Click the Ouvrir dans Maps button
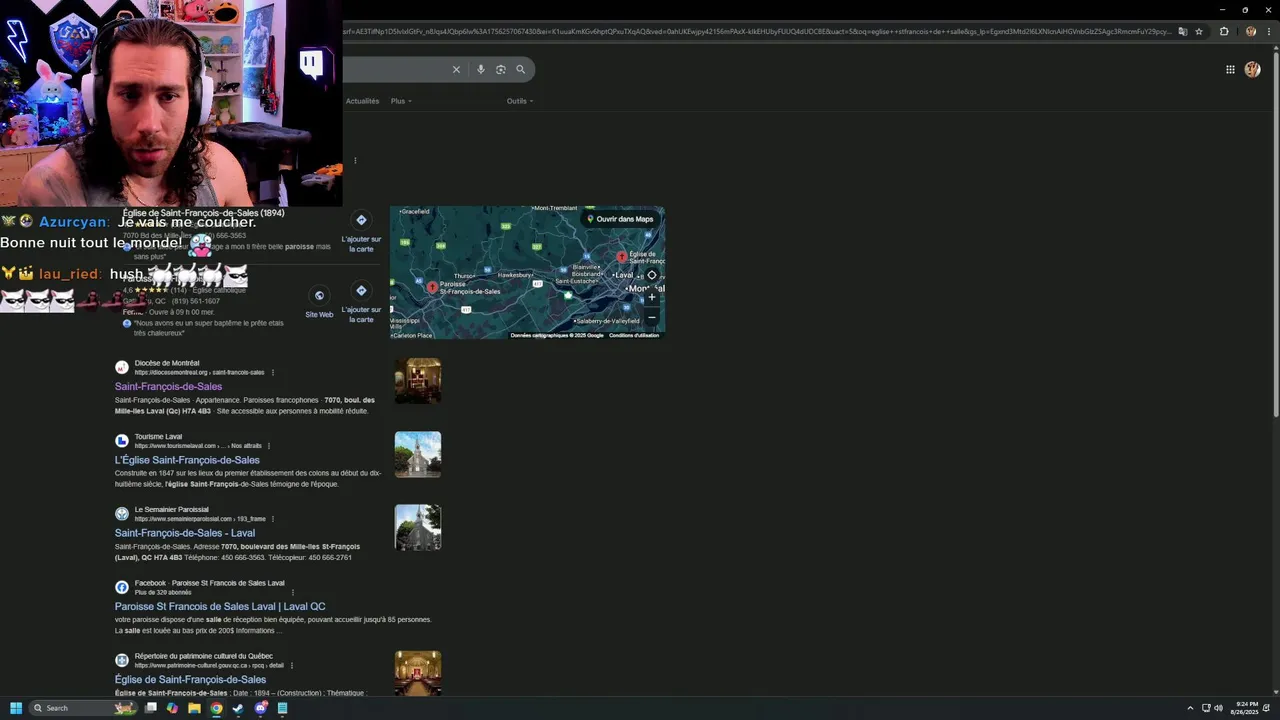The image size is (1280, 720). pos(620,219)
